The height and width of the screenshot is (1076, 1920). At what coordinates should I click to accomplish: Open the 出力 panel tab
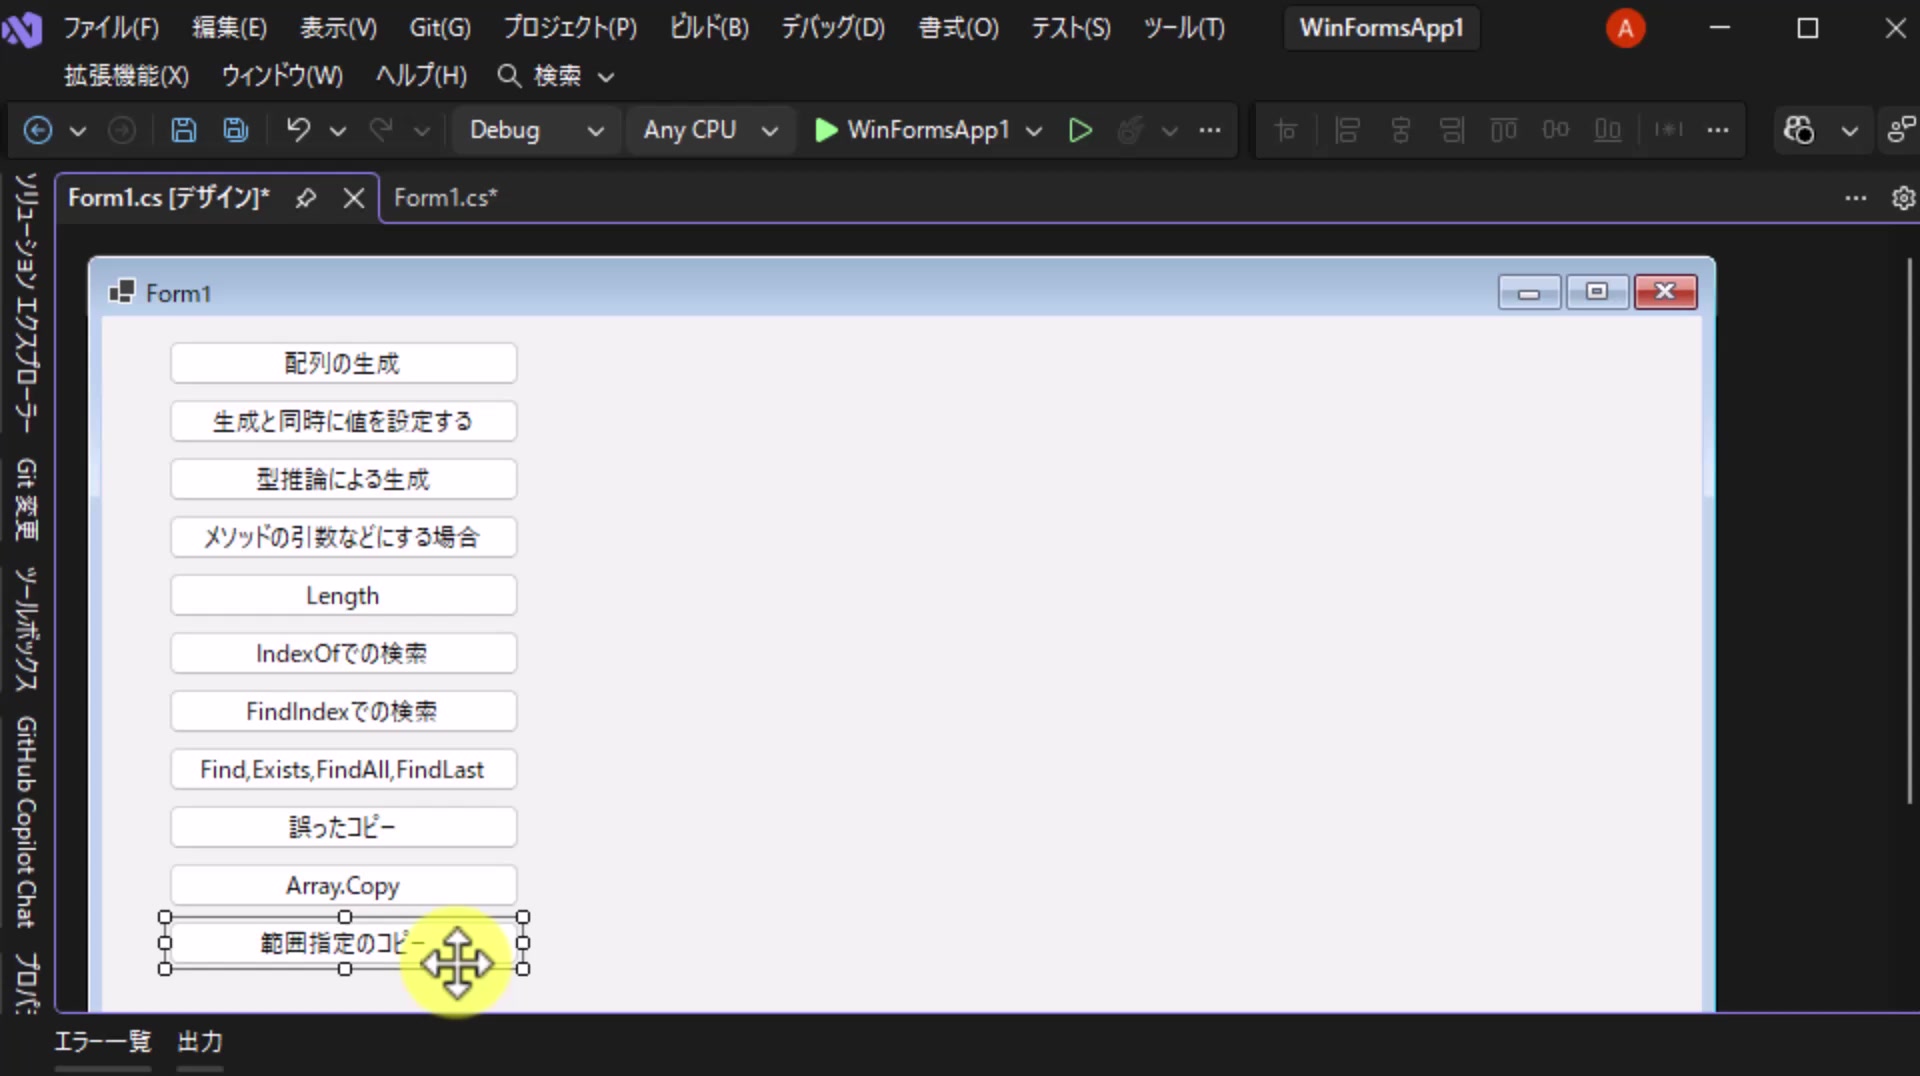(200, 1042)
